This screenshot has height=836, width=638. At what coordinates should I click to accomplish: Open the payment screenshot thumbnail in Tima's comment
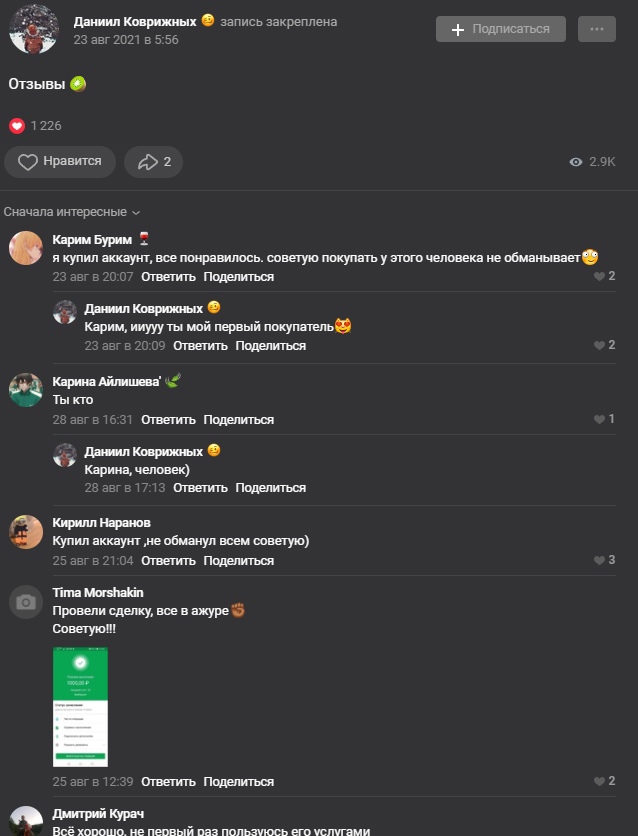(80, 707)
